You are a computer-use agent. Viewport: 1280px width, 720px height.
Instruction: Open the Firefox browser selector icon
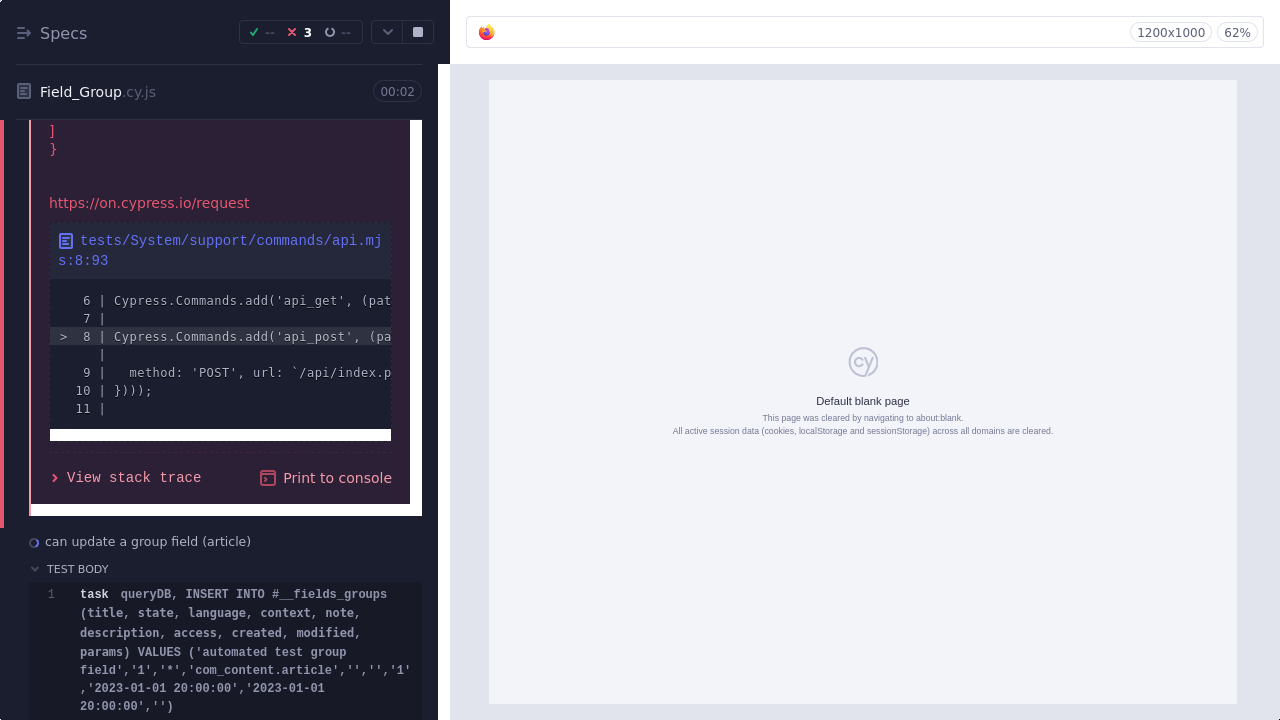(487, 32)
